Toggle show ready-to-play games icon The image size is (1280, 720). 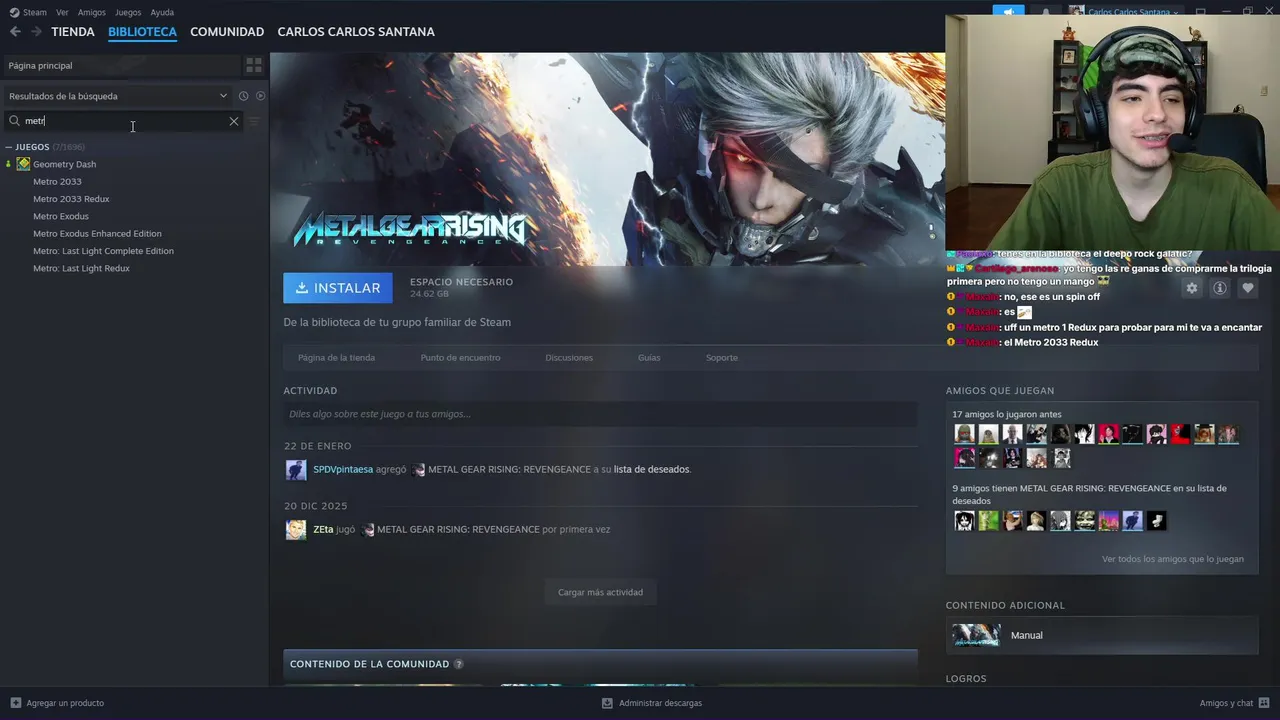260,96
